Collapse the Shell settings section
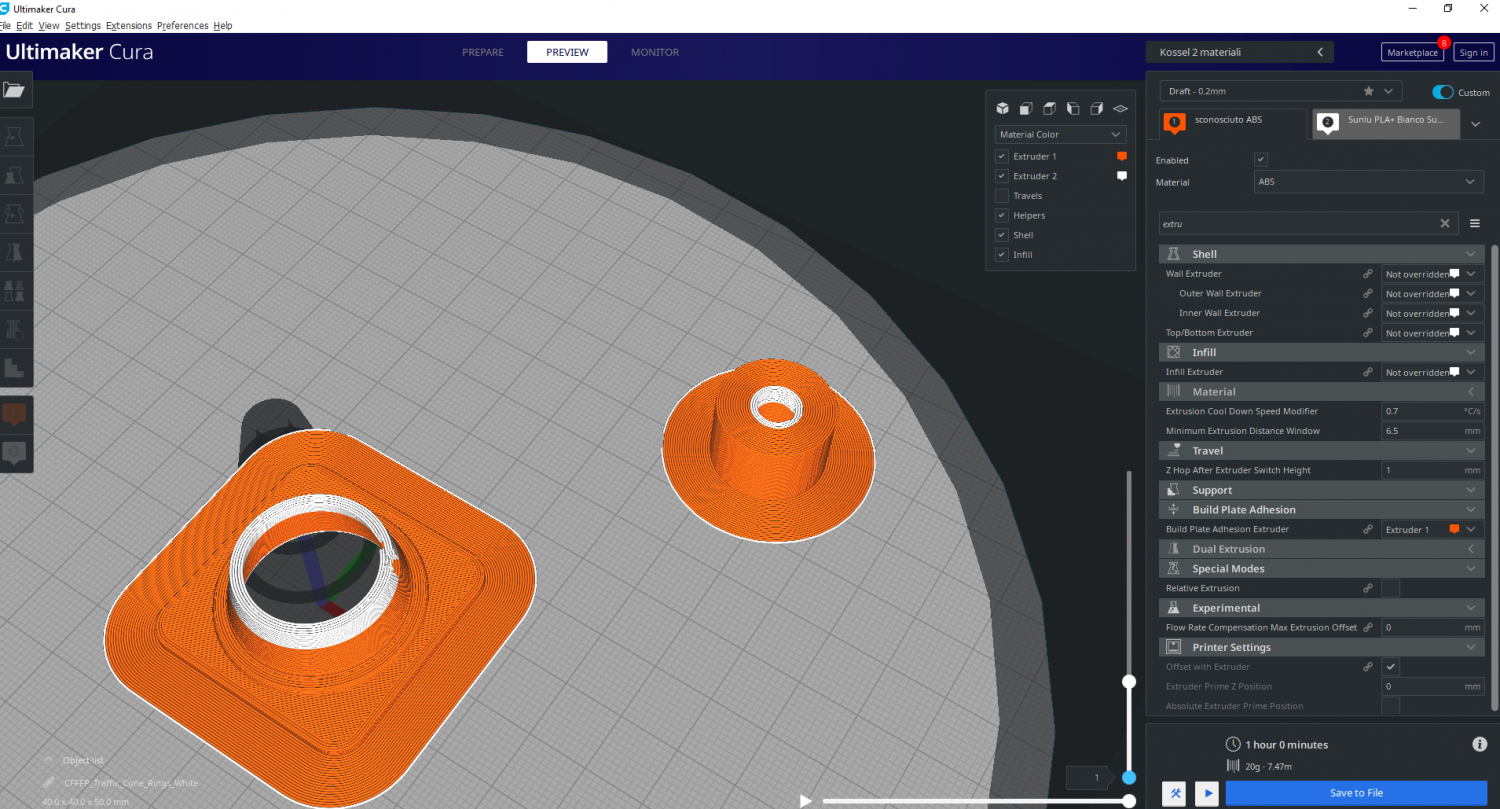1500x809 pixels. pyautogui.click(x=1322, y=254)
